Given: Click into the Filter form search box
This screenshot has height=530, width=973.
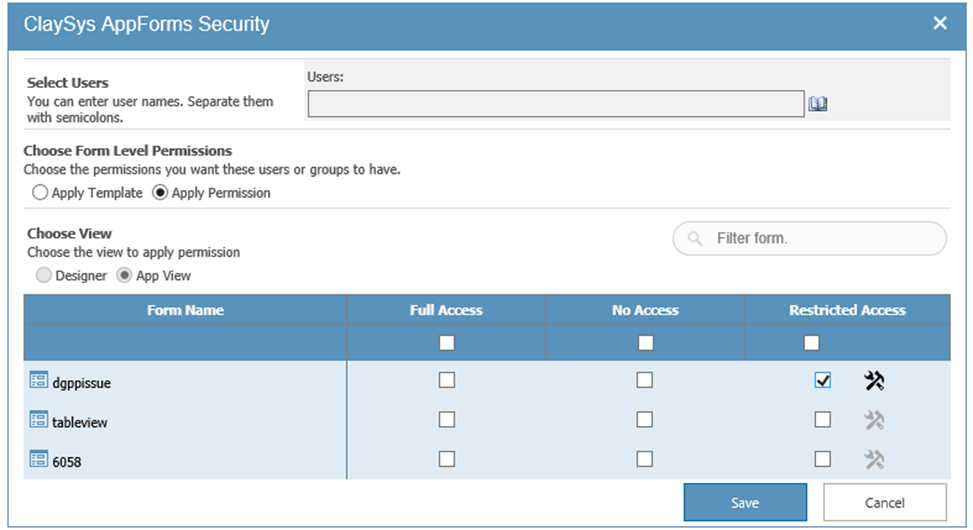Looking at the screenshot, I should (810, 238).
